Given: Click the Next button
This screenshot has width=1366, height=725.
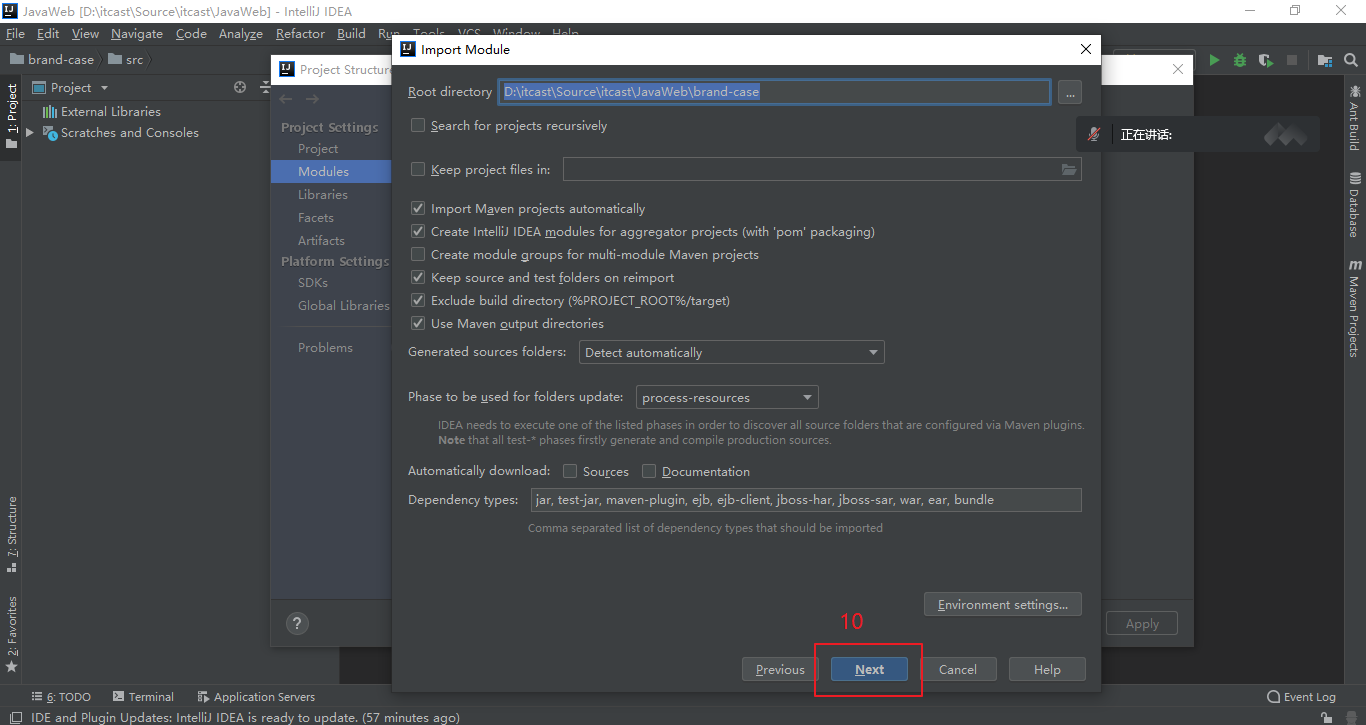Looking at the screenshot, I should 869,669.
